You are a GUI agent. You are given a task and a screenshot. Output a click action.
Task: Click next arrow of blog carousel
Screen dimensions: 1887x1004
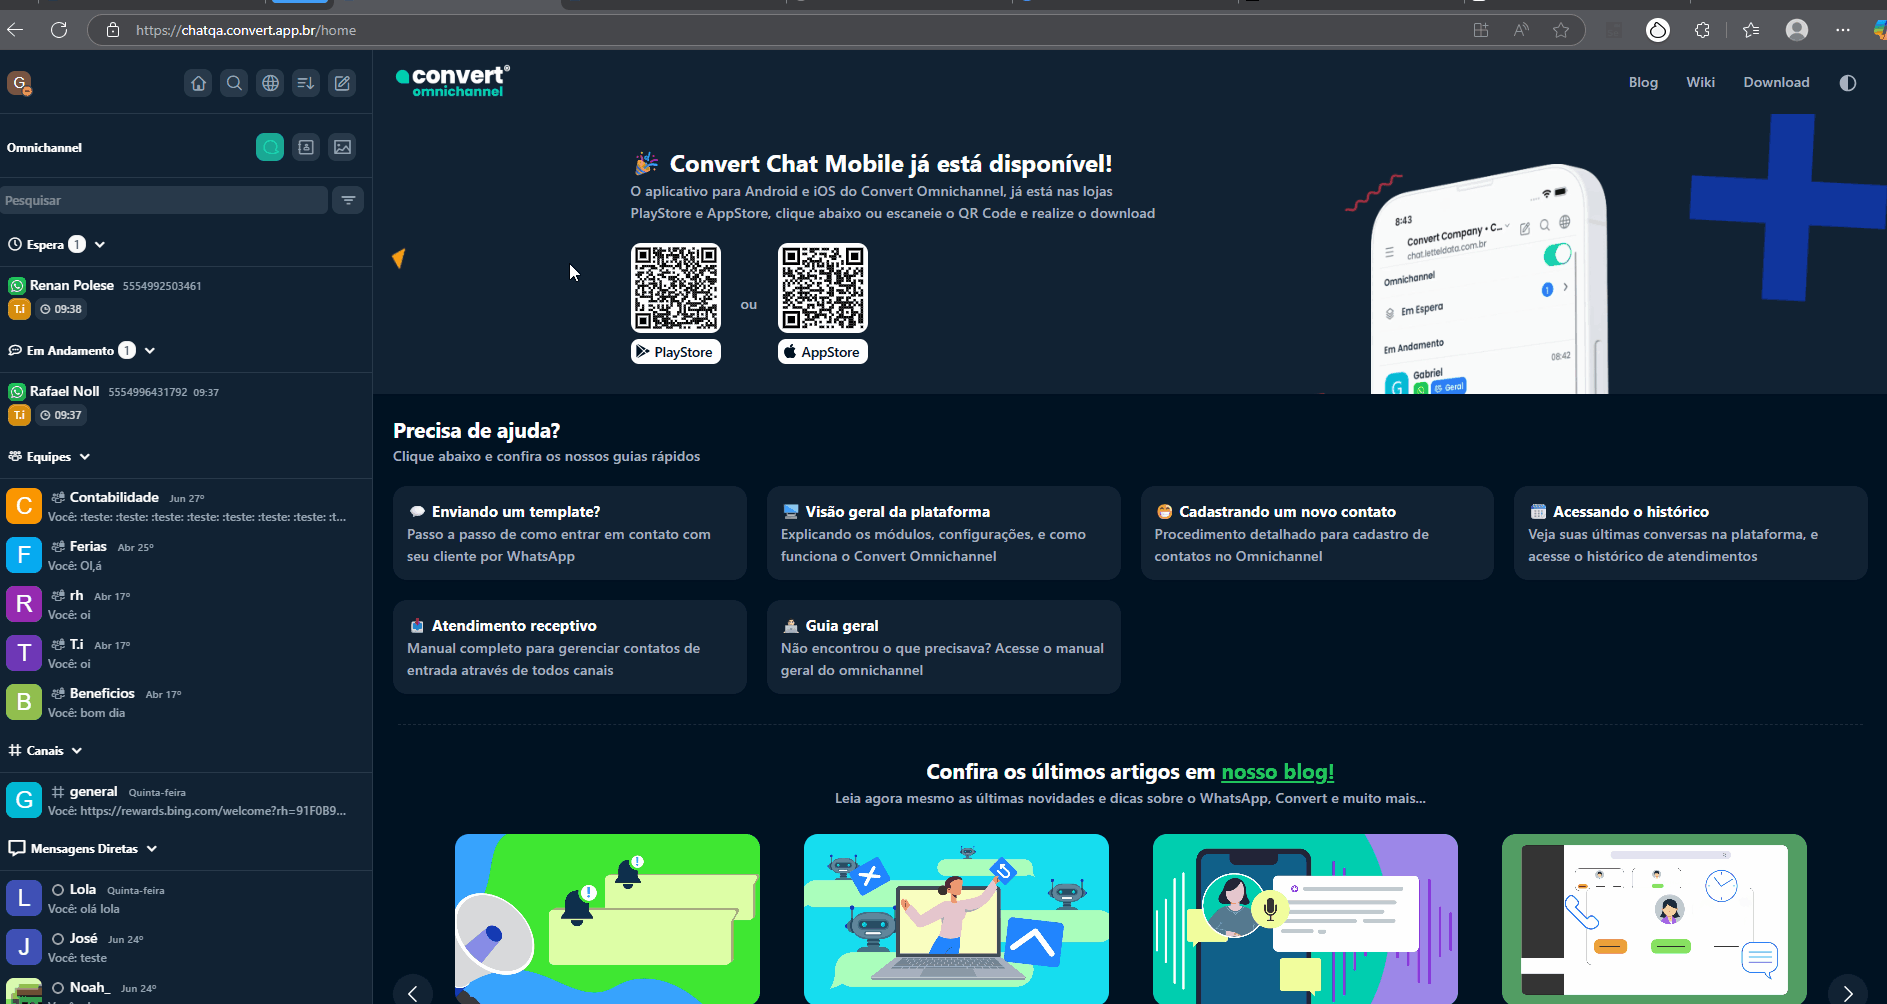[x=1848, y=993]
